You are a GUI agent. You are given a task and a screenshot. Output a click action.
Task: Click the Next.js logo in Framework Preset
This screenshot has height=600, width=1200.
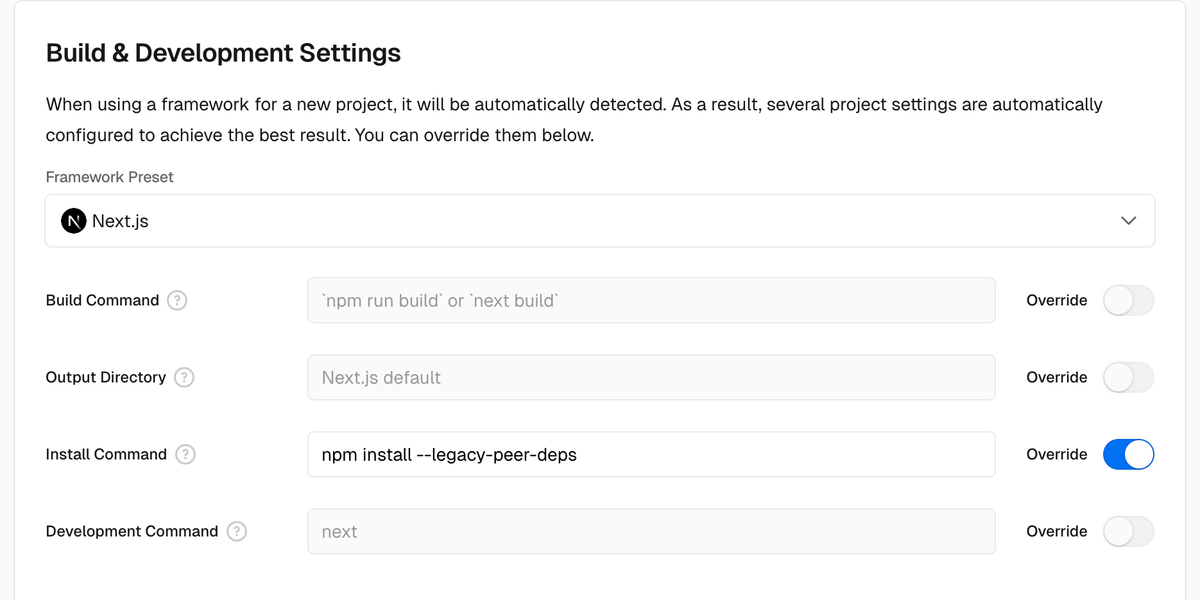click(x=74, y=220)
